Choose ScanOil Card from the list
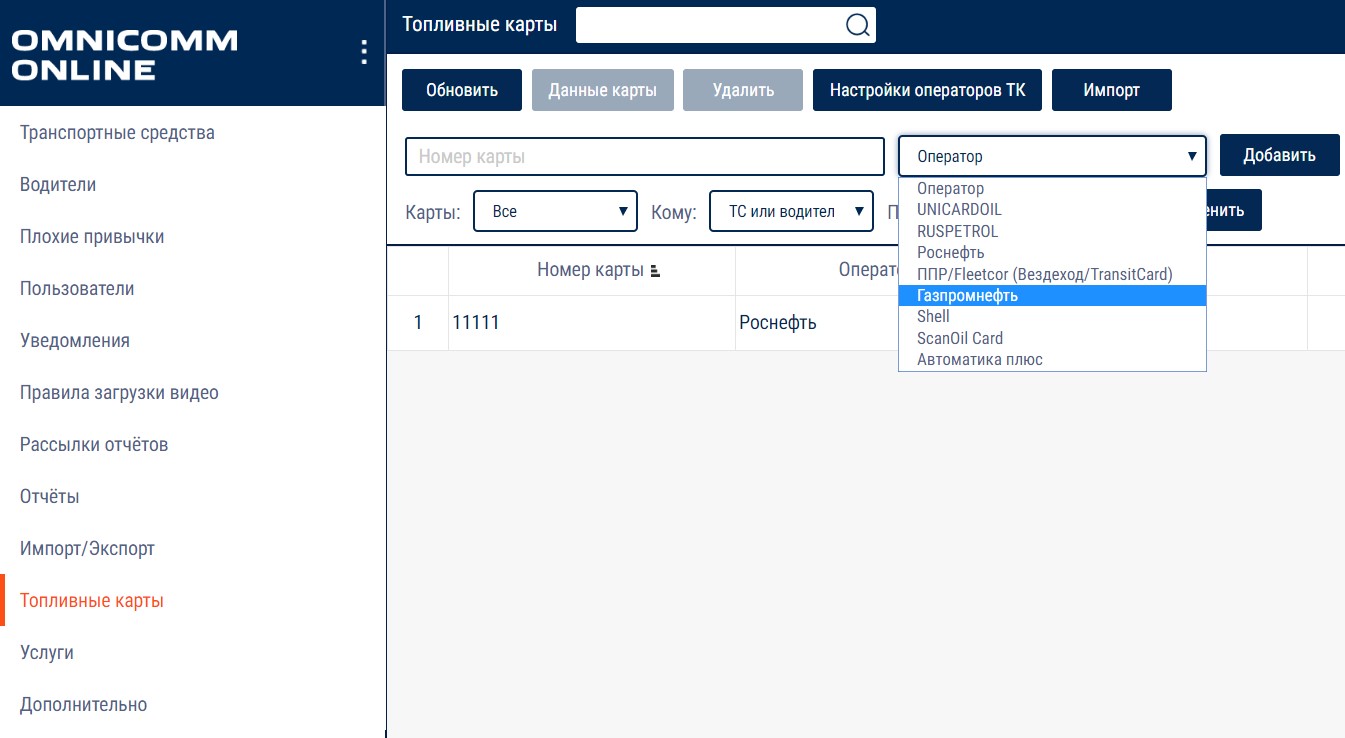 pos(1052,338)
